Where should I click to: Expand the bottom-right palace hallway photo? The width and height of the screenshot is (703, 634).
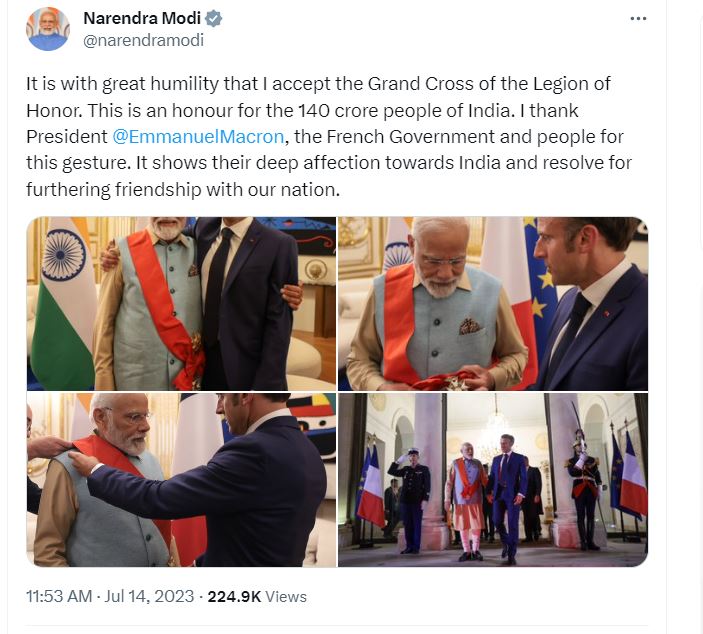(492, 479)
